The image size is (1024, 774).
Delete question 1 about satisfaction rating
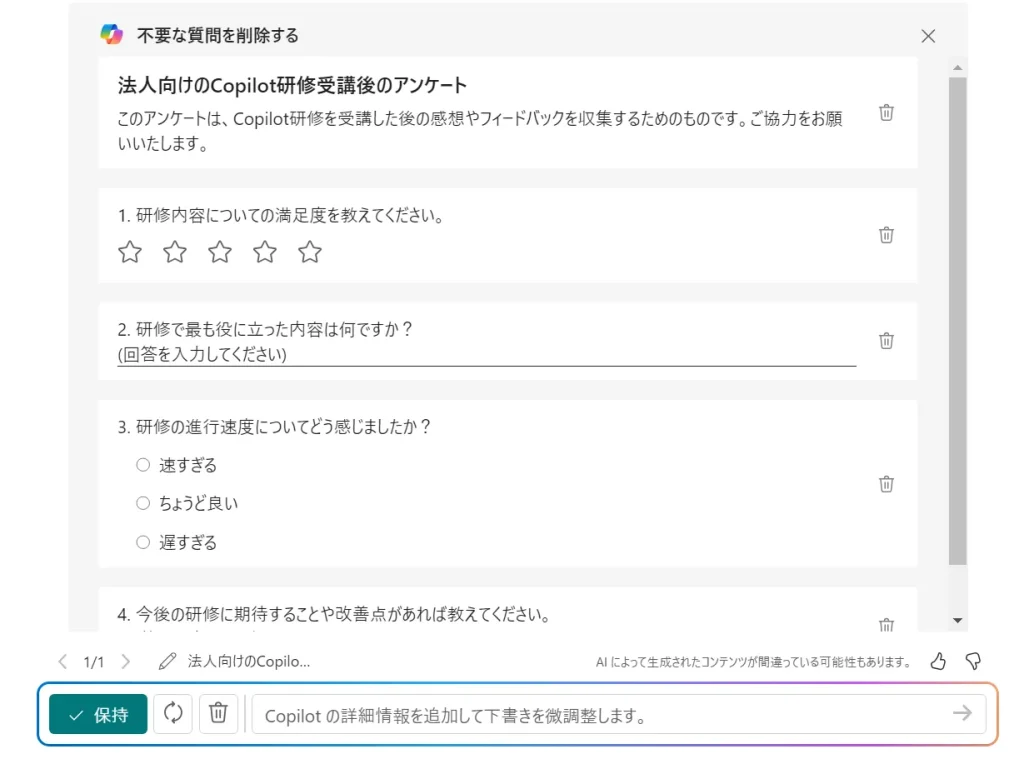pyautogui.click(x=886, y=235)
